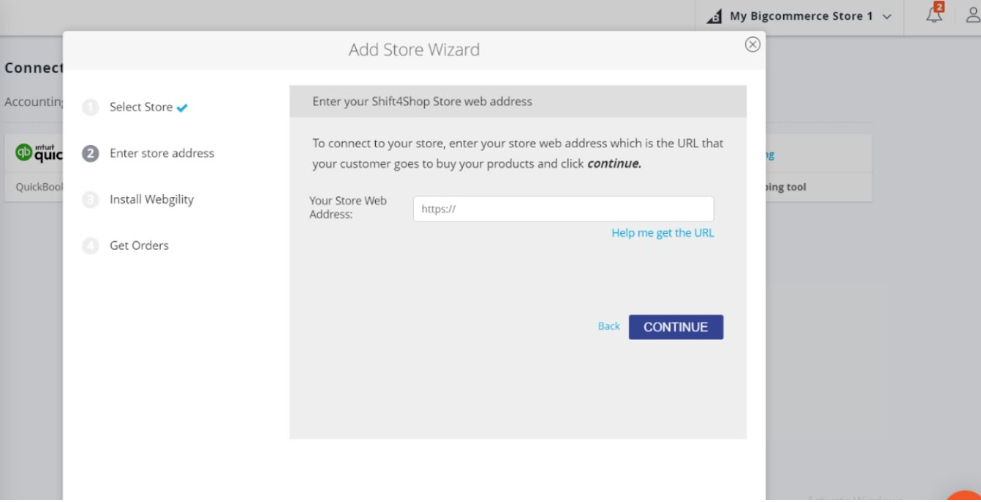981x502 pixels.
Task: Click the BigCommerce logo icon
Action: (x=714, y=17)
